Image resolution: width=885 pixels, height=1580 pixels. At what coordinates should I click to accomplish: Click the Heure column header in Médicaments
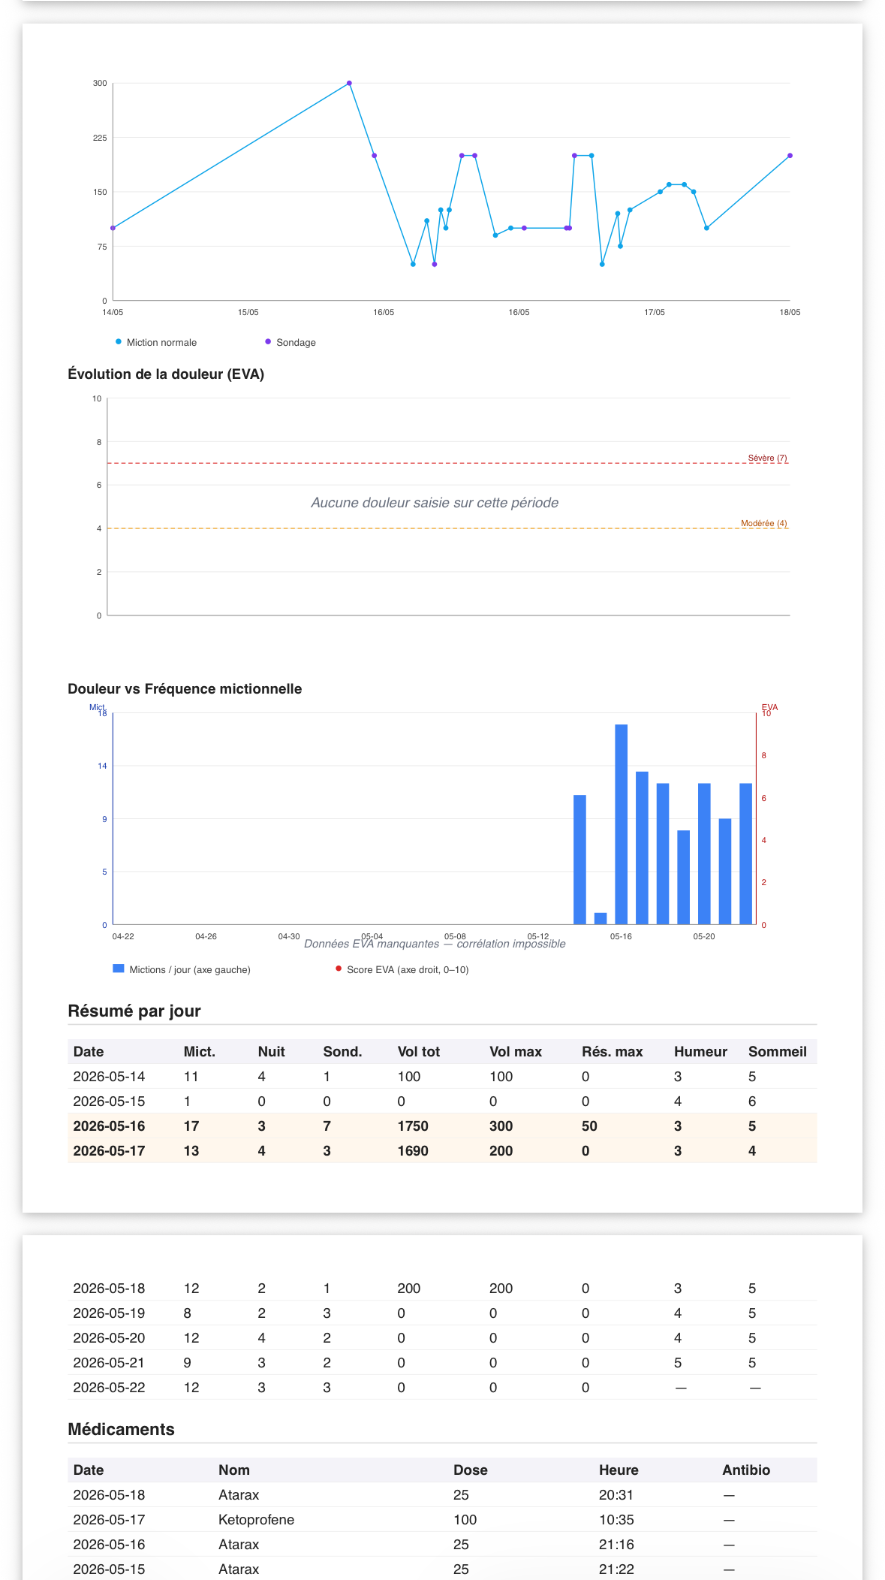click(x=618, y=1470)
